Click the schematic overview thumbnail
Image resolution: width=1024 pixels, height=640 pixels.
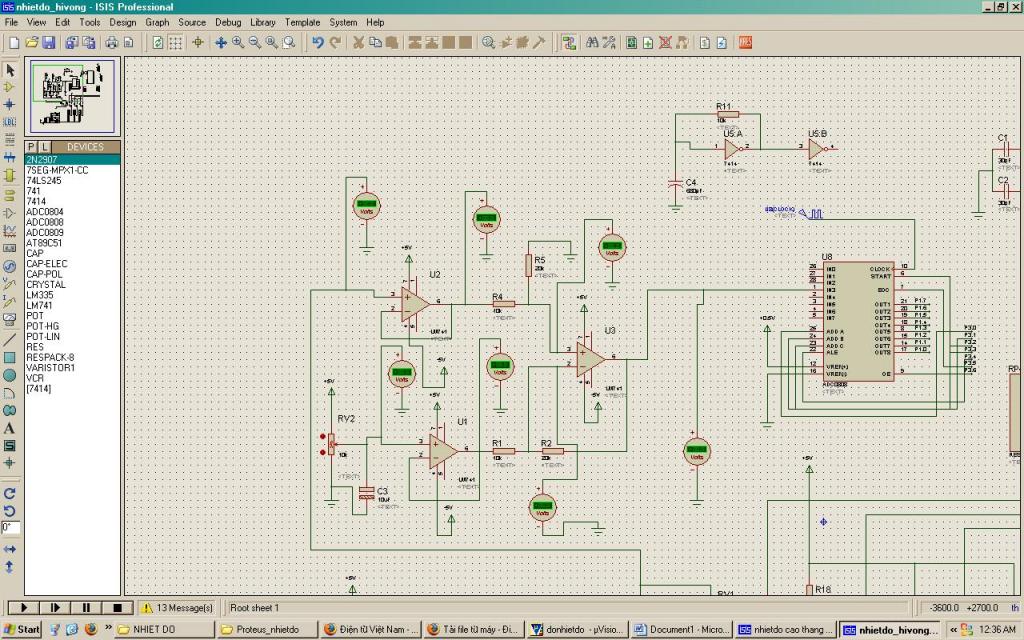tap(73, 97)
